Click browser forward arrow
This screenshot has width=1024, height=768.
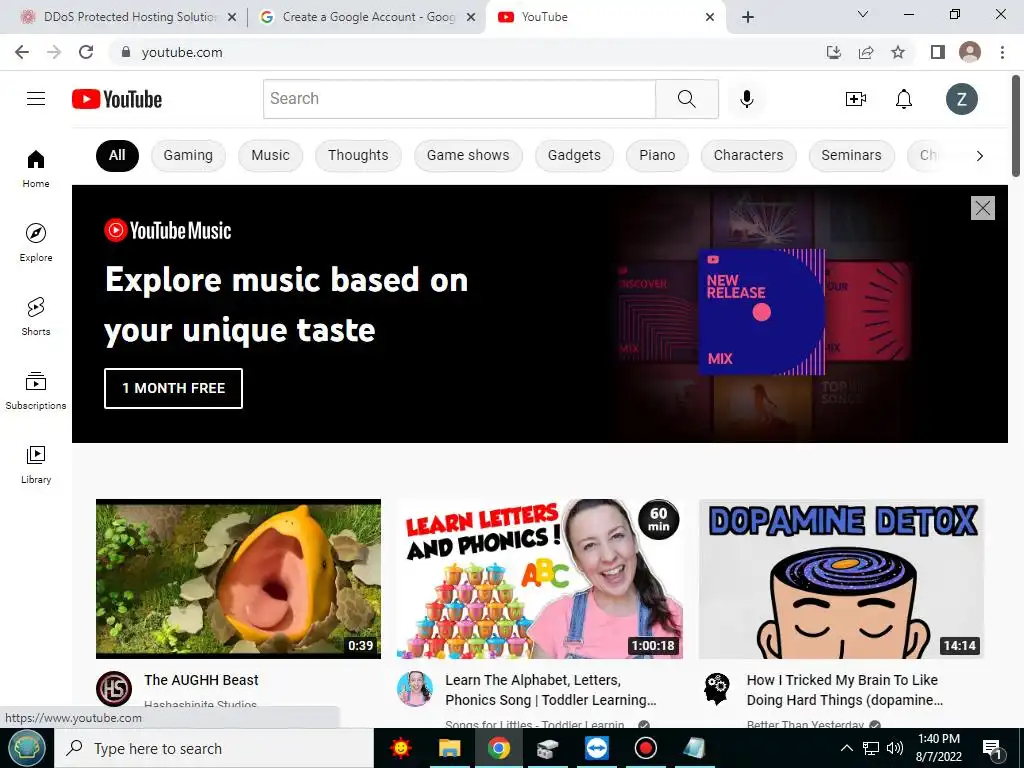coord(54,52)
